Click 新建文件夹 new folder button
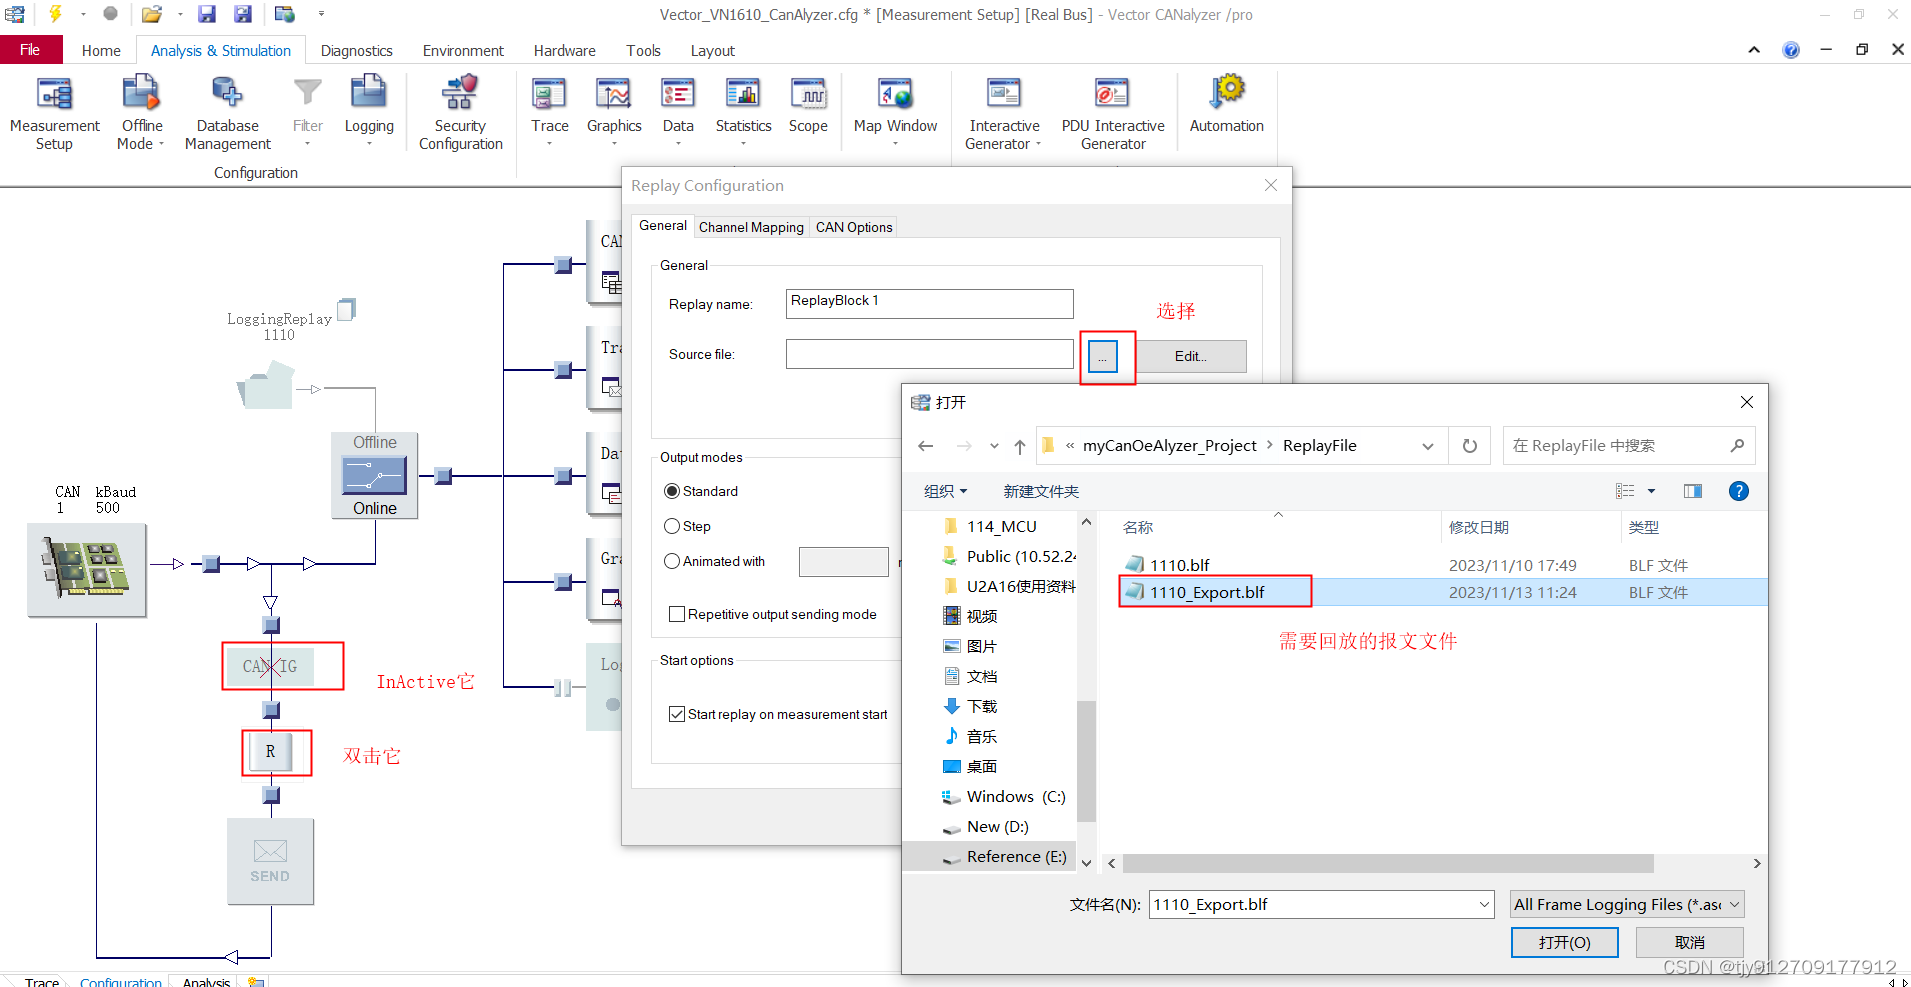The image size is (1911, 987). (x=1041, y=491)
